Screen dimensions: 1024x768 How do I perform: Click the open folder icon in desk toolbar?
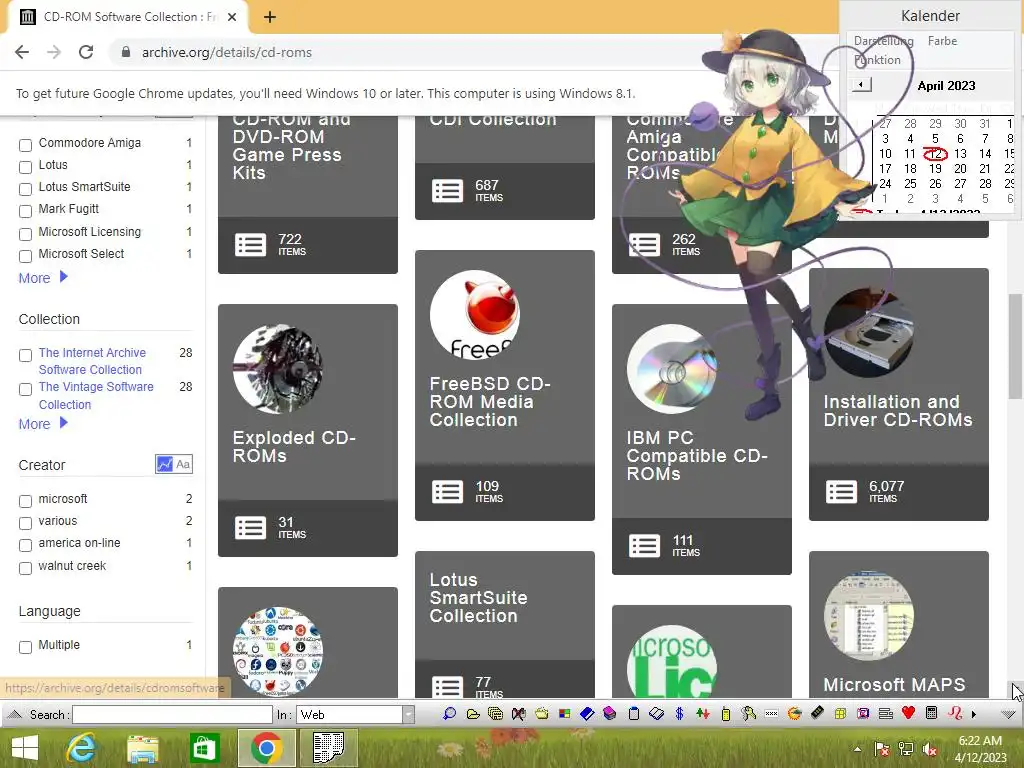coord(473,714)
